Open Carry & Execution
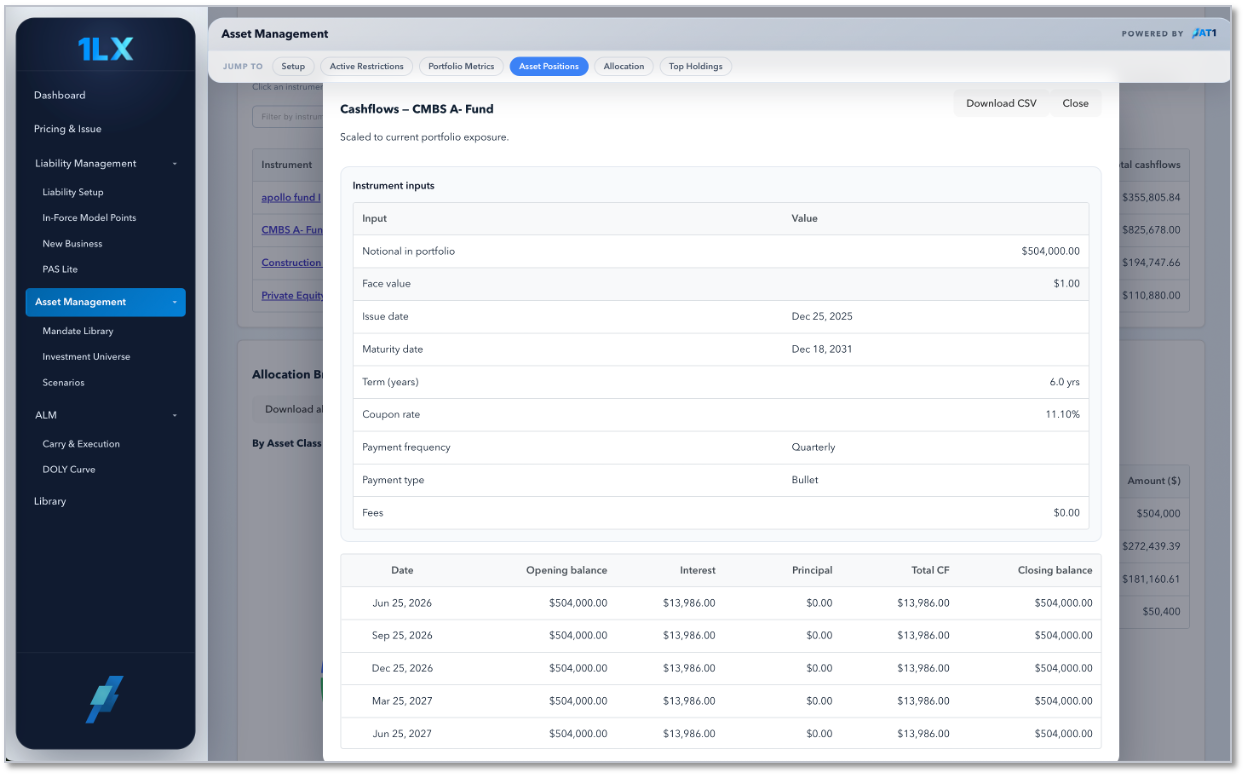Viewport: 1246px width, 776px height. 81,444
